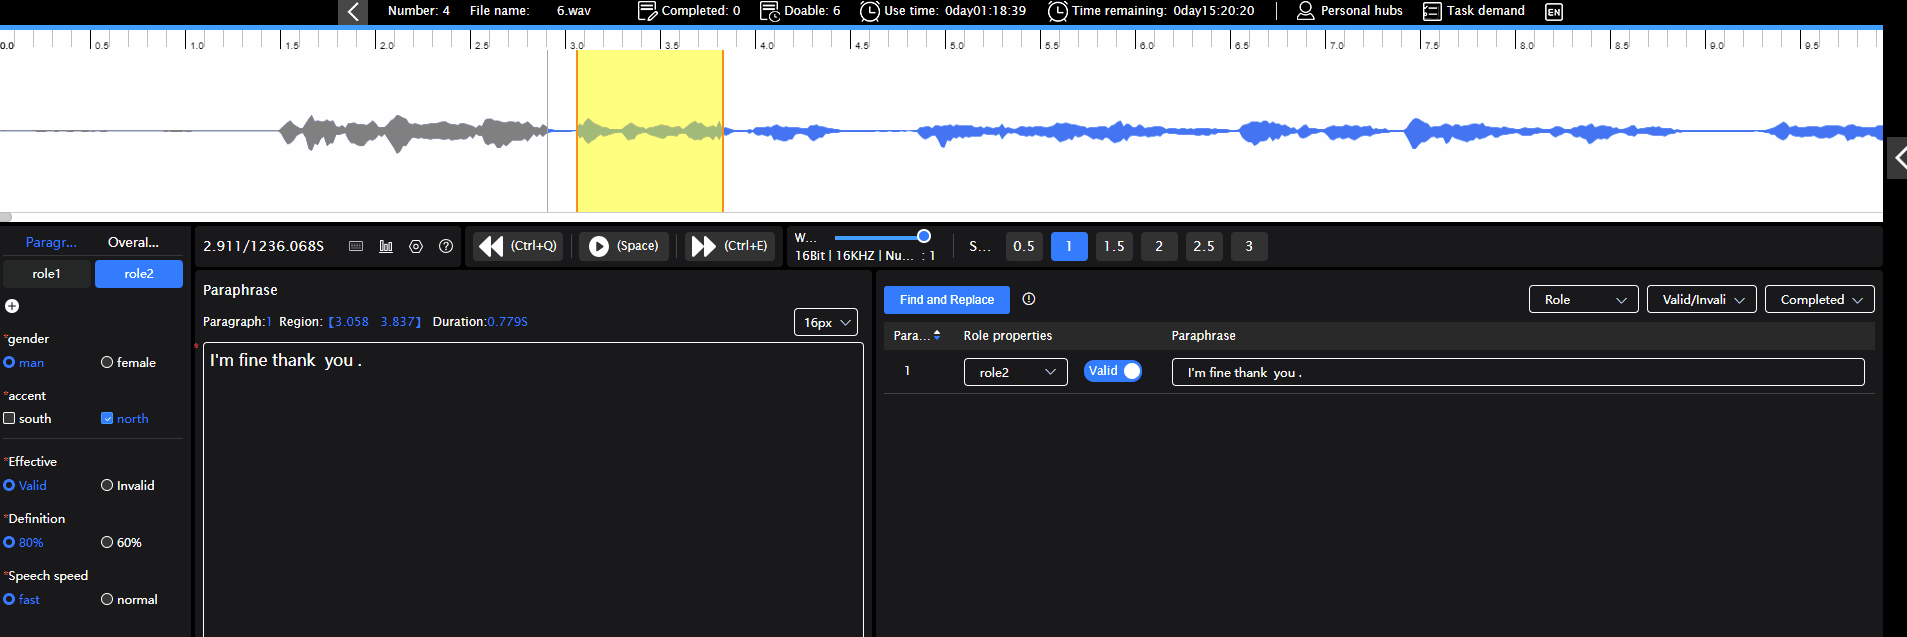Click the spectrum chart icon
The image size is (1907, 637).
[x=386, y=246]
